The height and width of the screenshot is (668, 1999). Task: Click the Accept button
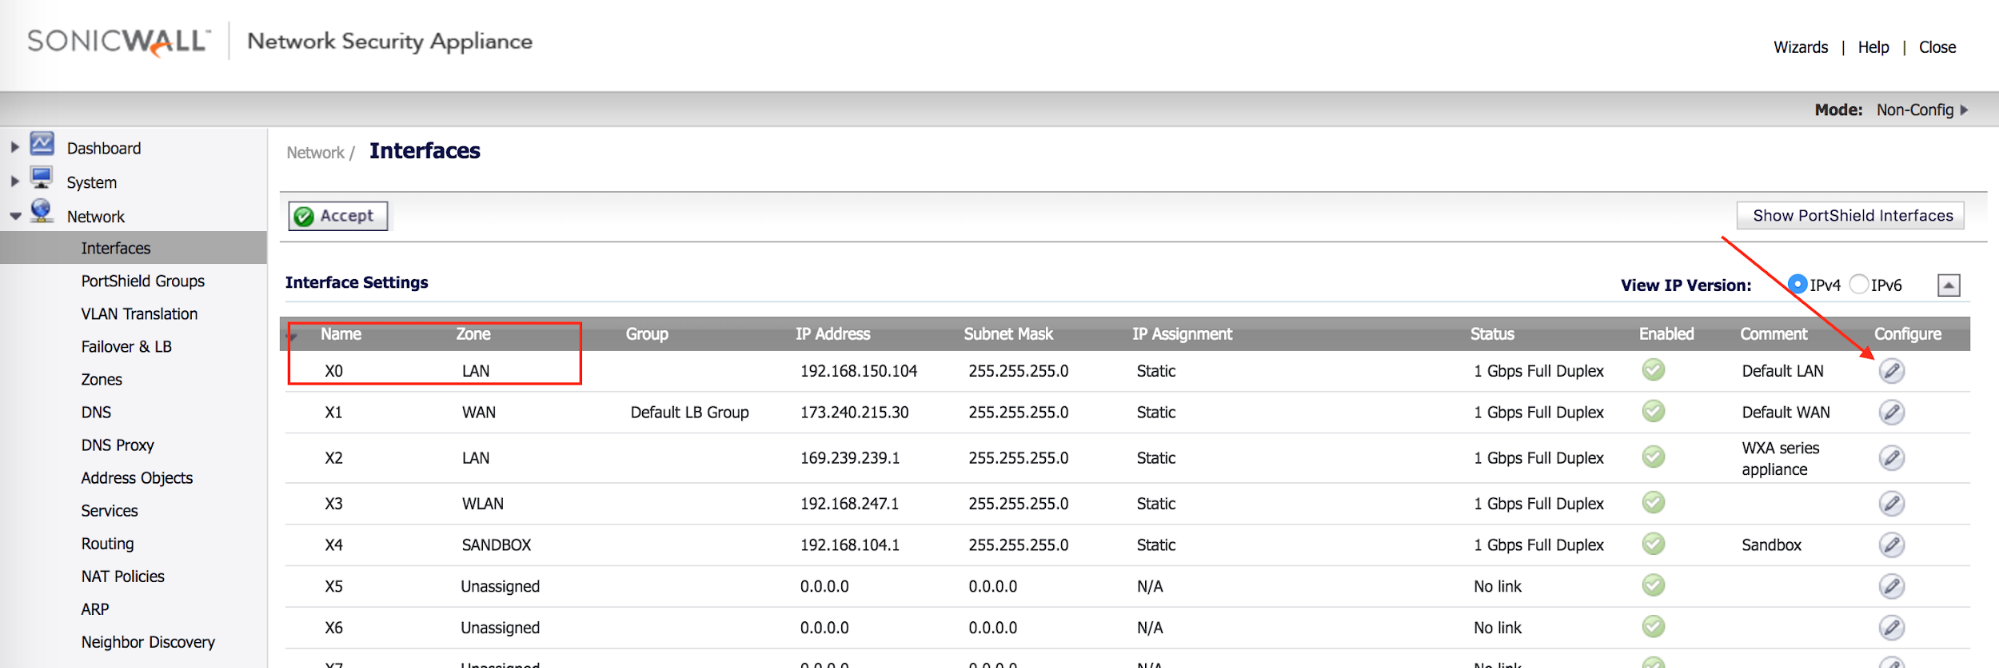point(337,216)
